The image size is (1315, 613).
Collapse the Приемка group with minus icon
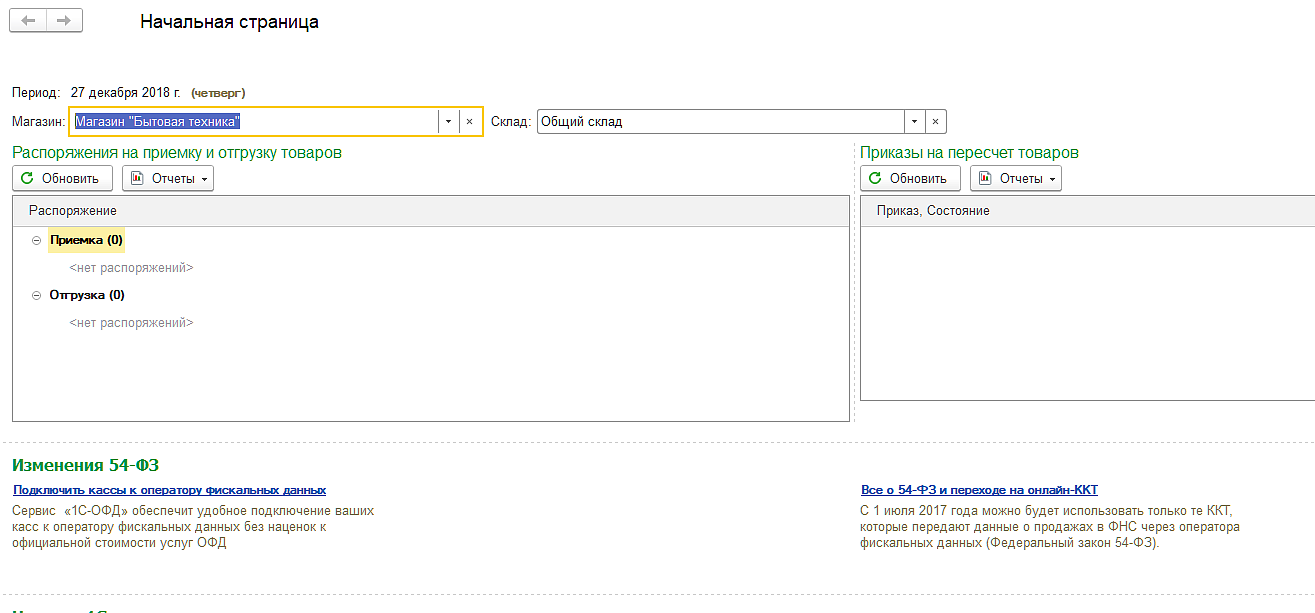[x=37, y=241]
